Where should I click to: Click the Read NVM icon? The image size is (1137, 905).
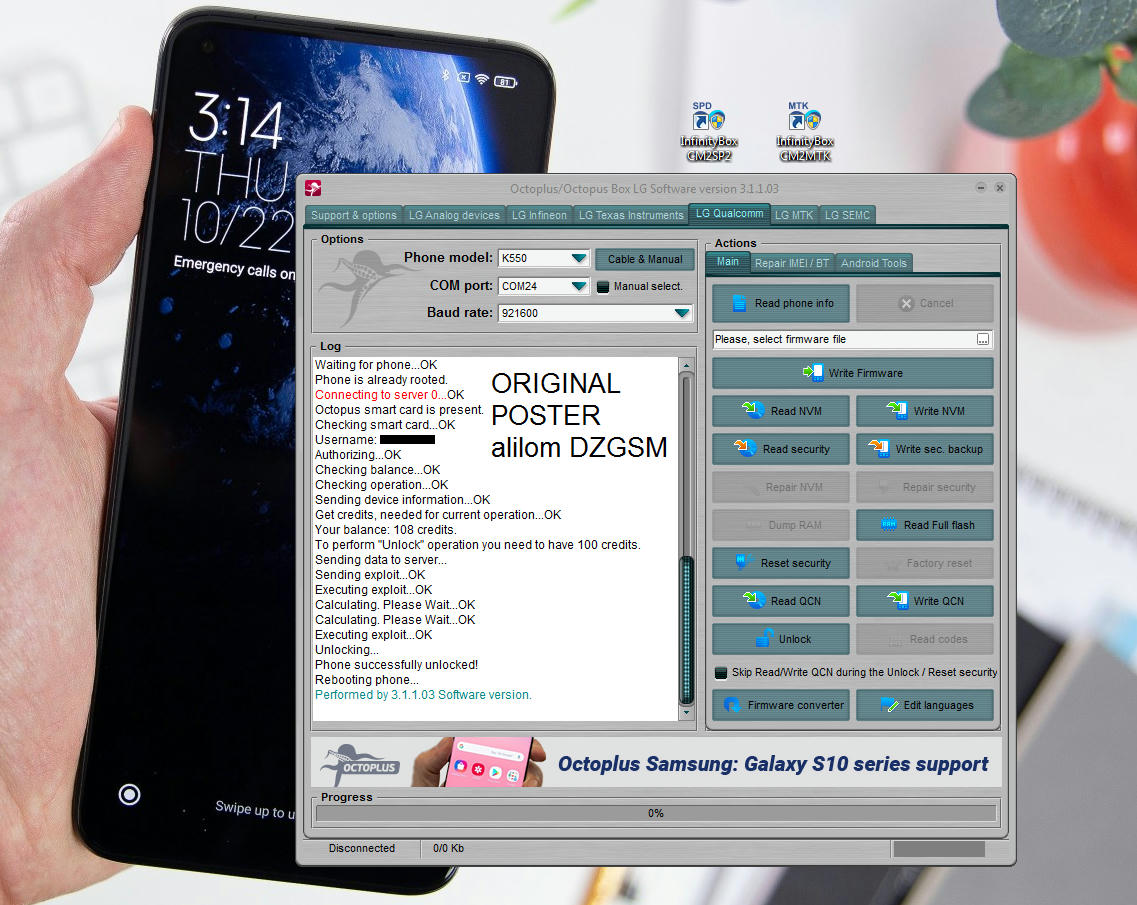tap(753, 410)
